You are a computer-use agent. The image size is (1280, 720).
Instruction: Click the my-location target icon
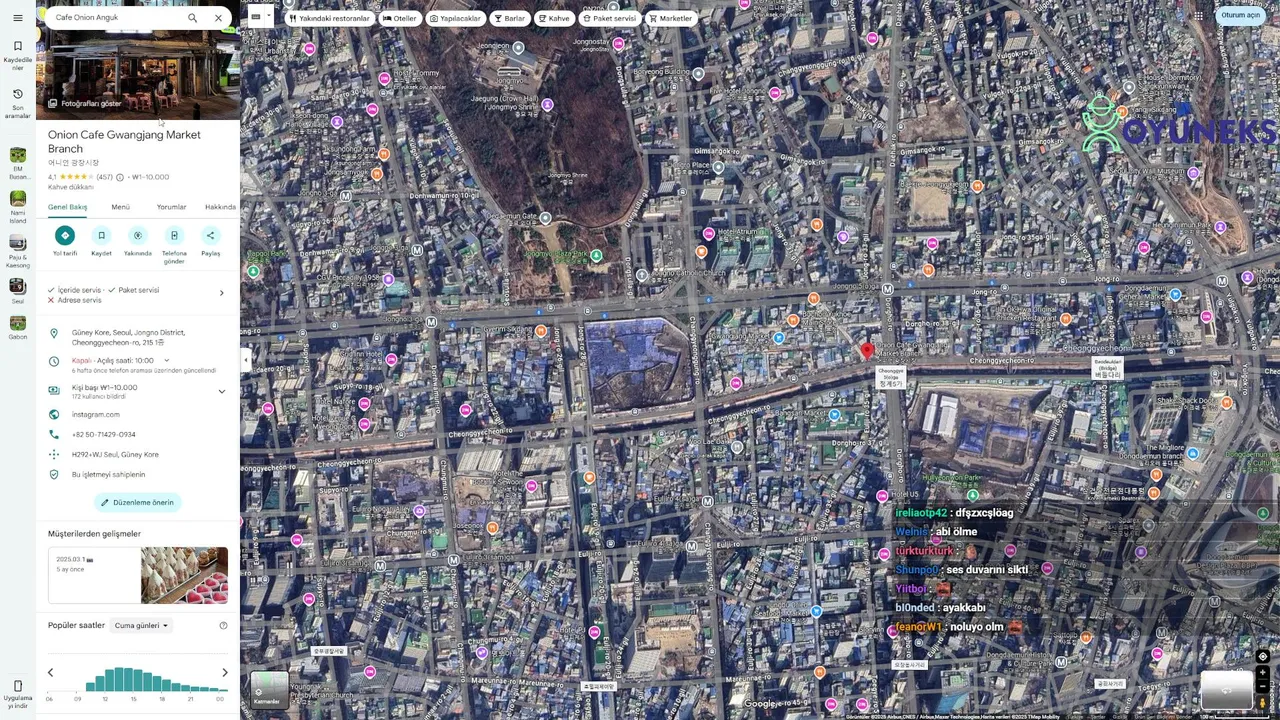pos(1263,656)
